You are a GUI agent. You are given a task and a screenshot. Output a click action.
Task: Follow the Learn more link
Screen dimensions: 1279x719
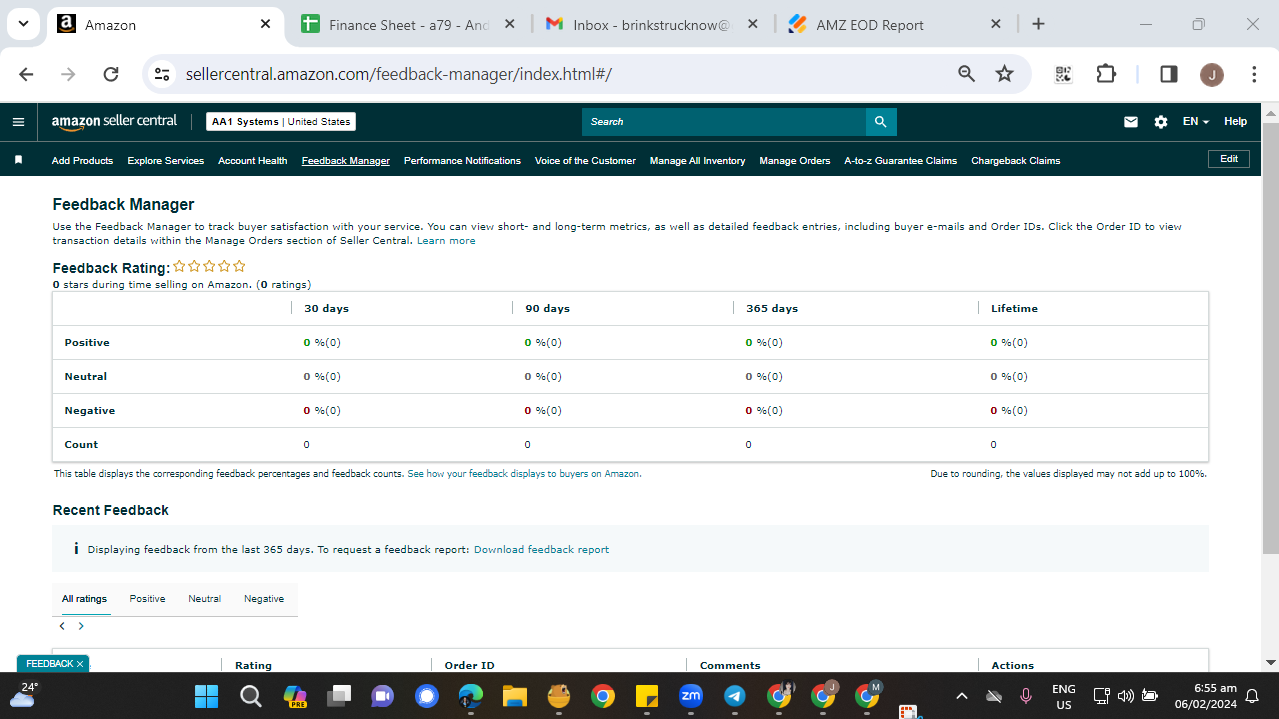(446, 241)
